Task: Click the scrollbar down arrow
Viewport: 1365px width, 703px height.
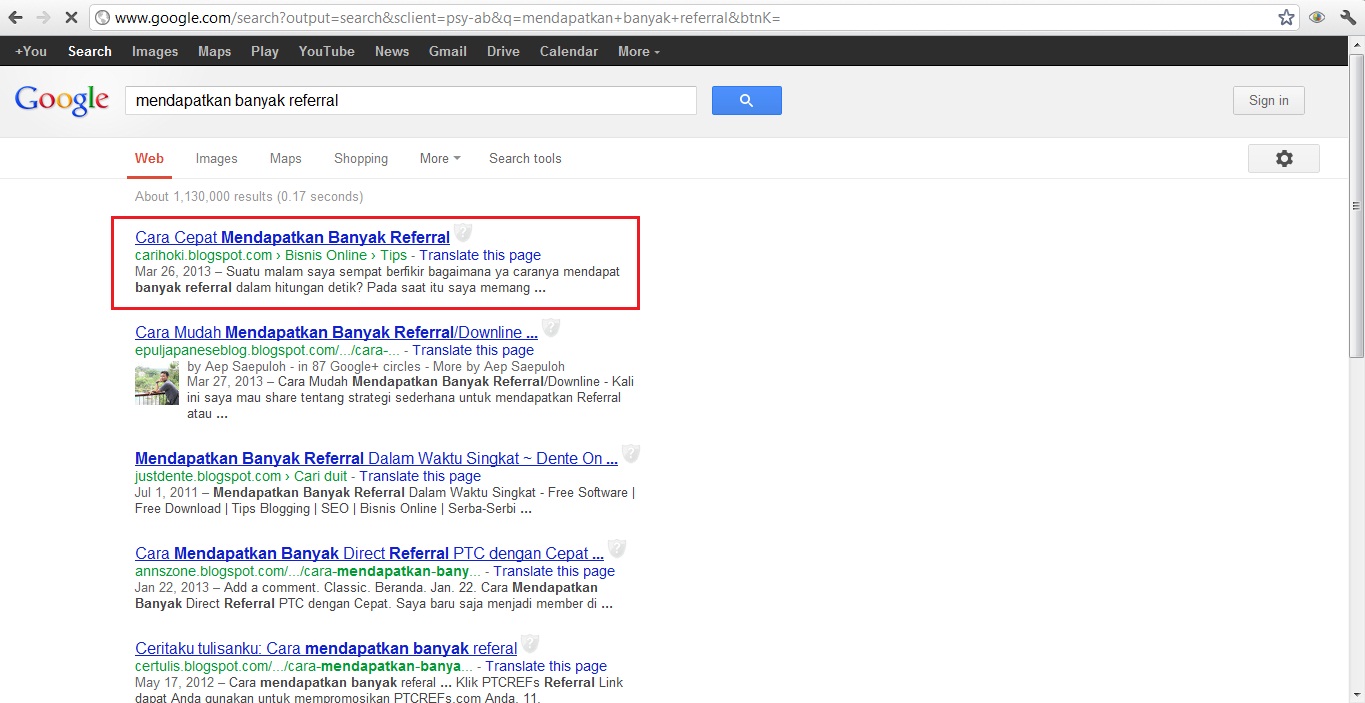Action: tap(1356, 695)
